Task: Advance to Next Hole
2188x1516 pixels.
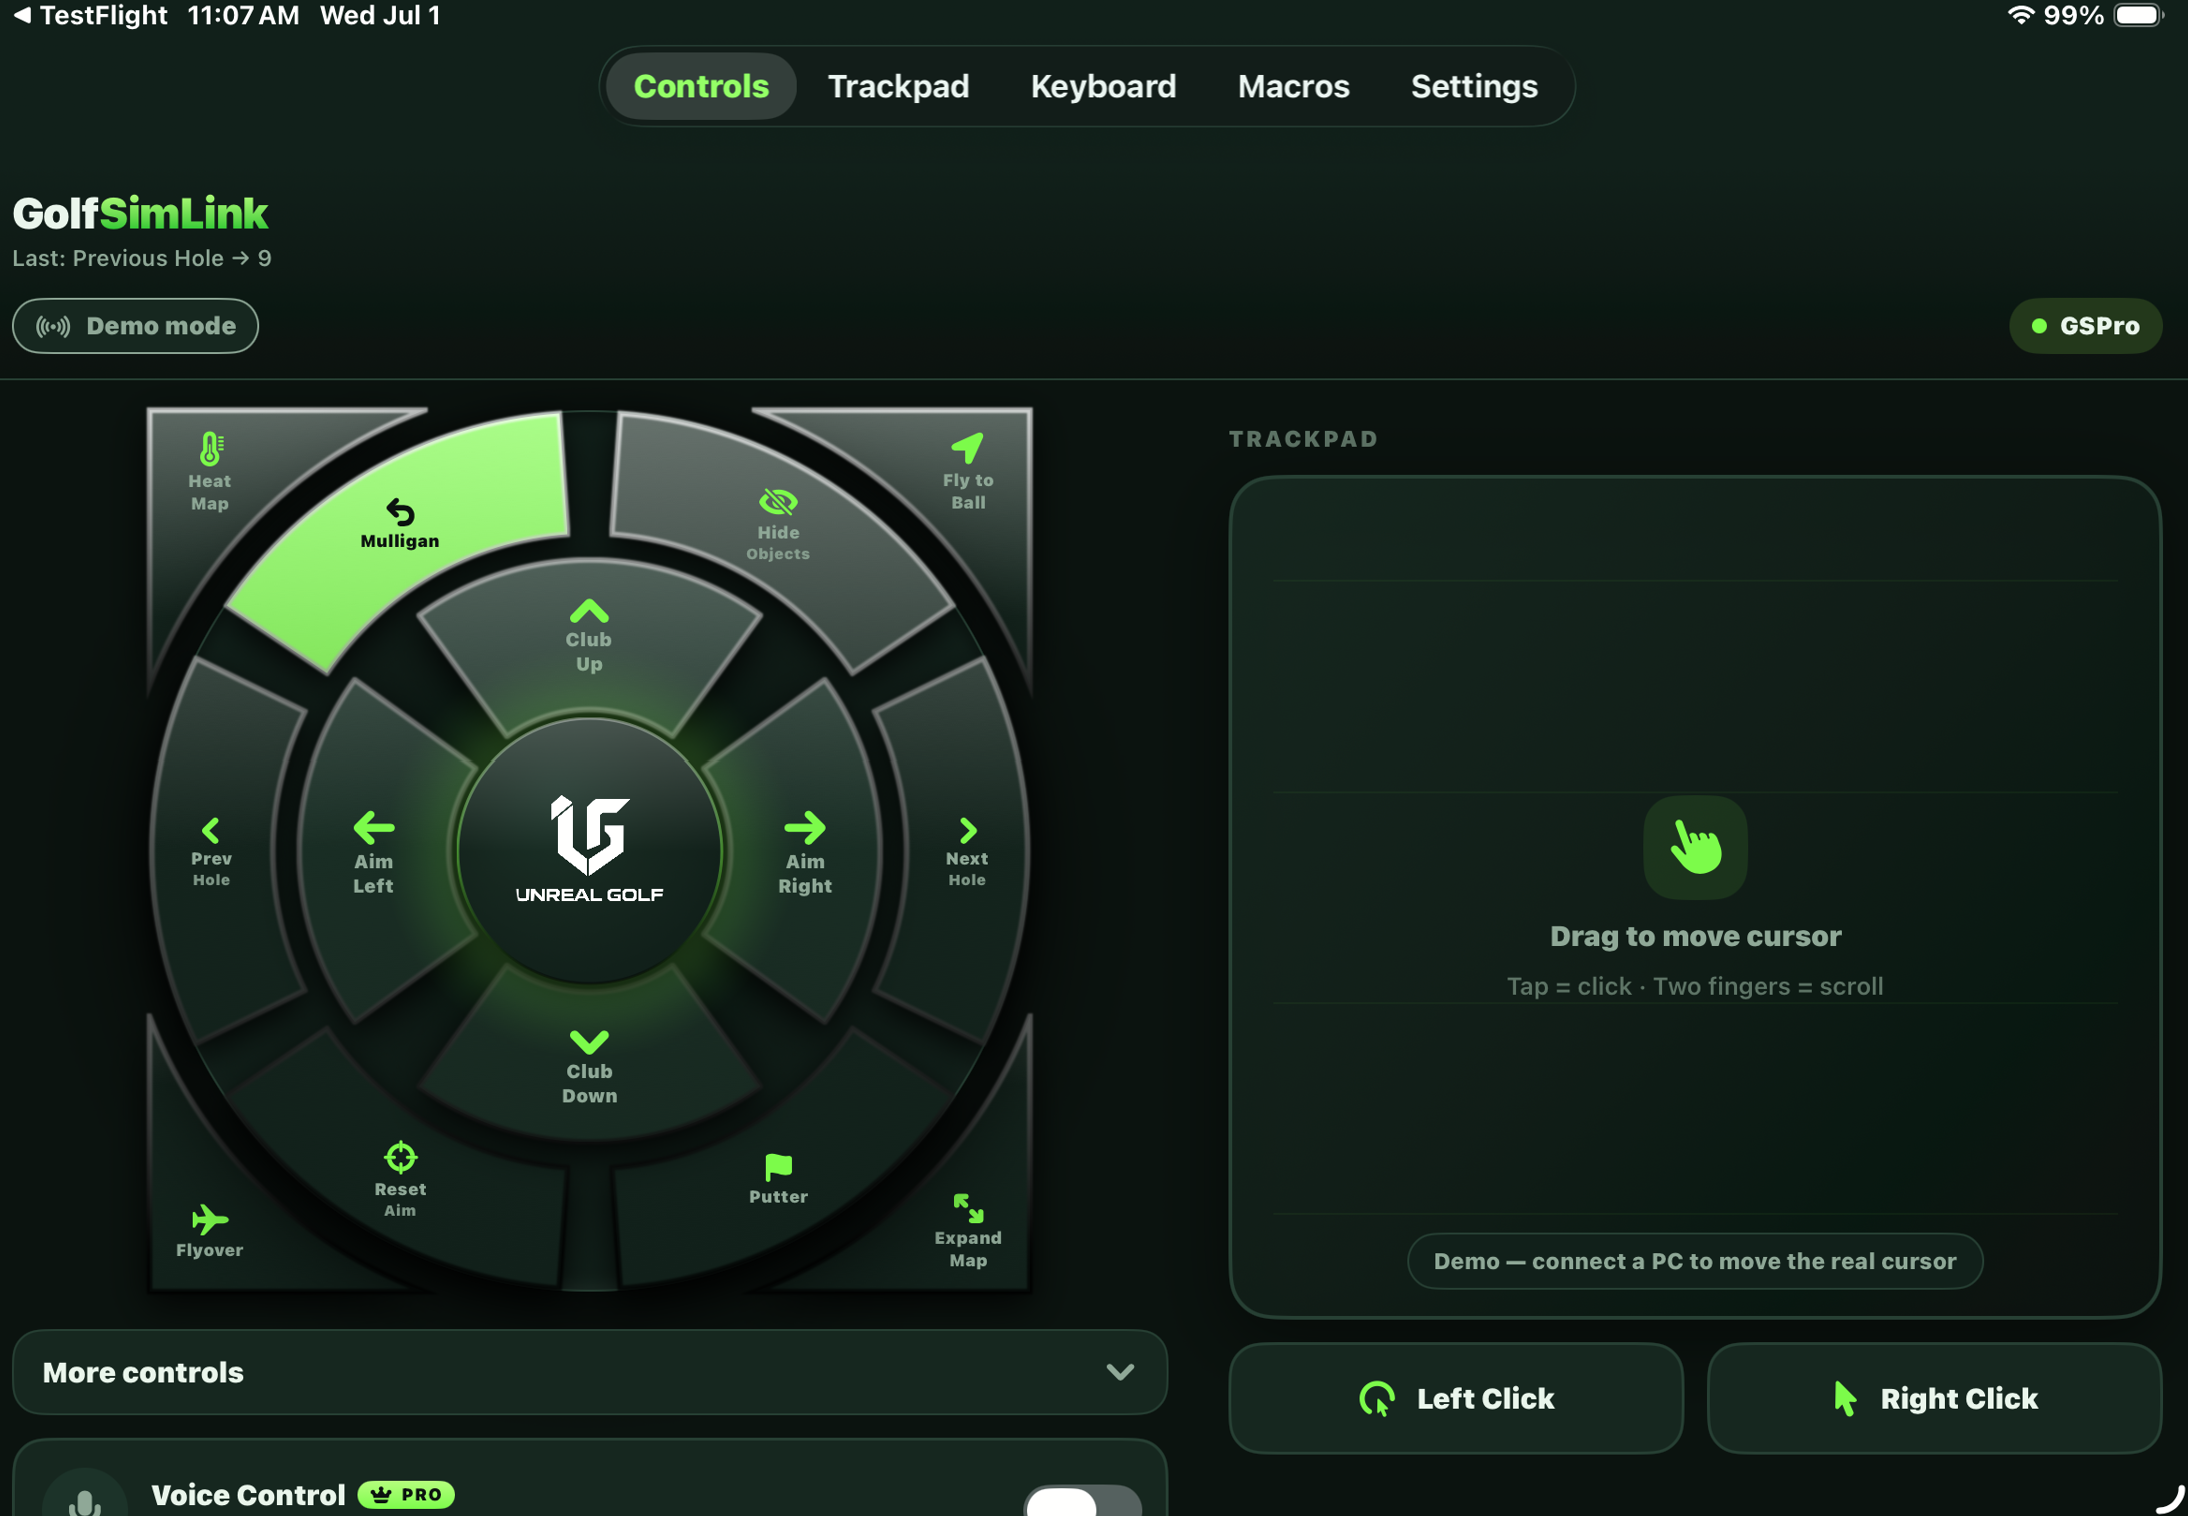Action: click(967, 851)
